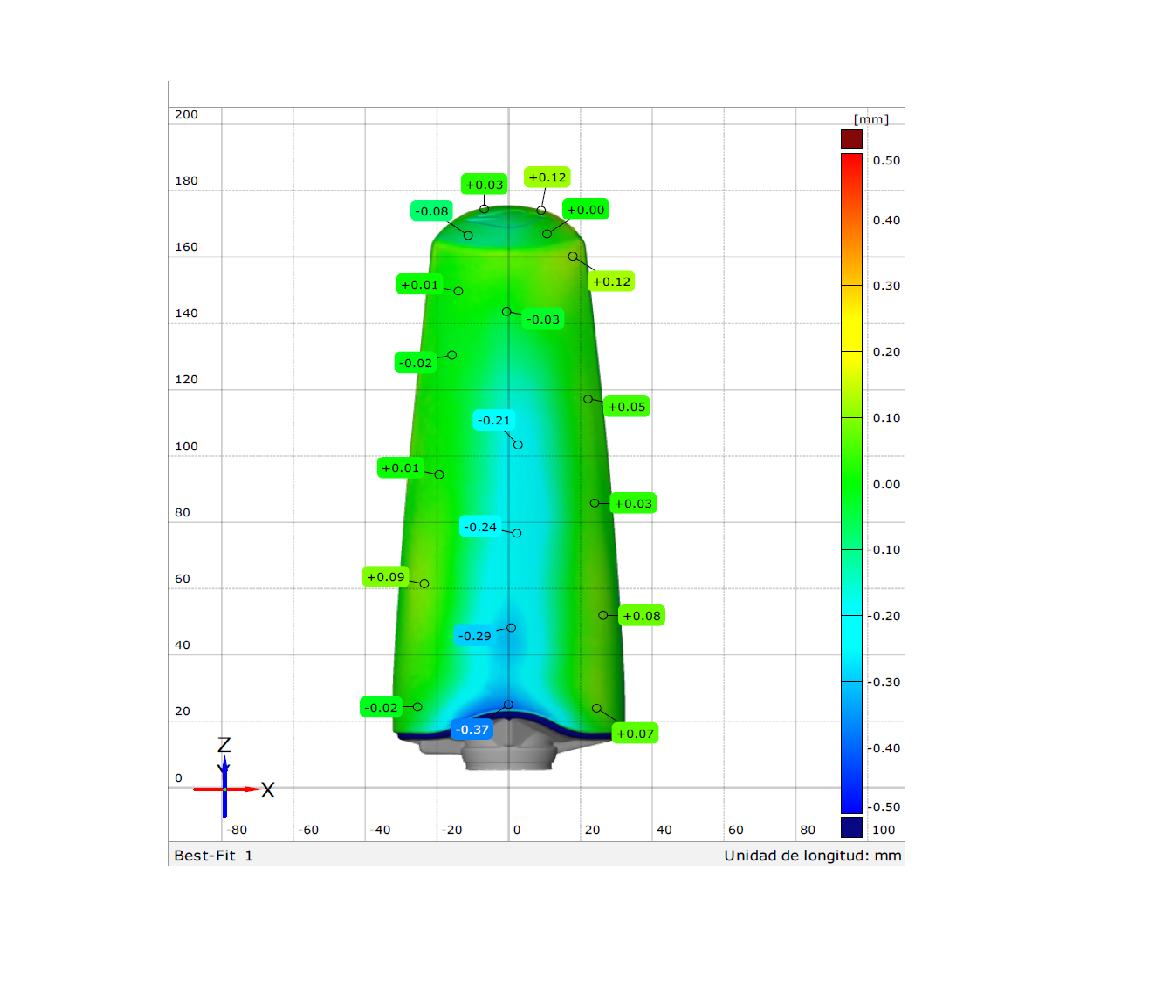Select the +0.00 deviation label
The height and width of the screenshot is (991, 1152).
[586, 209]
